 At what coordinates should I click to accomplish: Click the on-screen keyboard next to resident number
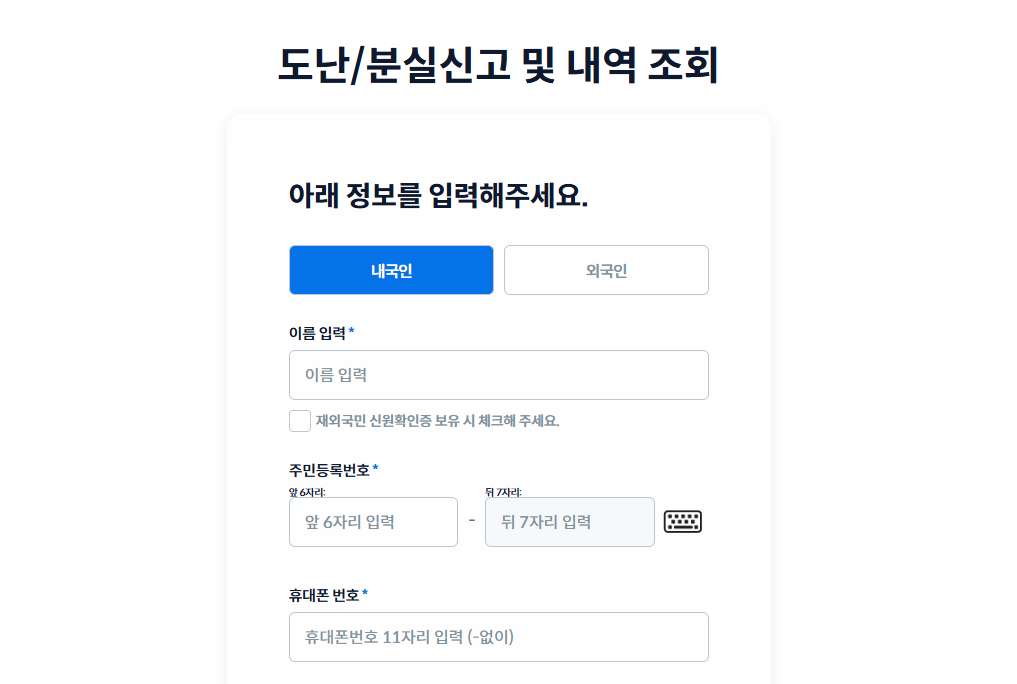tap(685, 521)
